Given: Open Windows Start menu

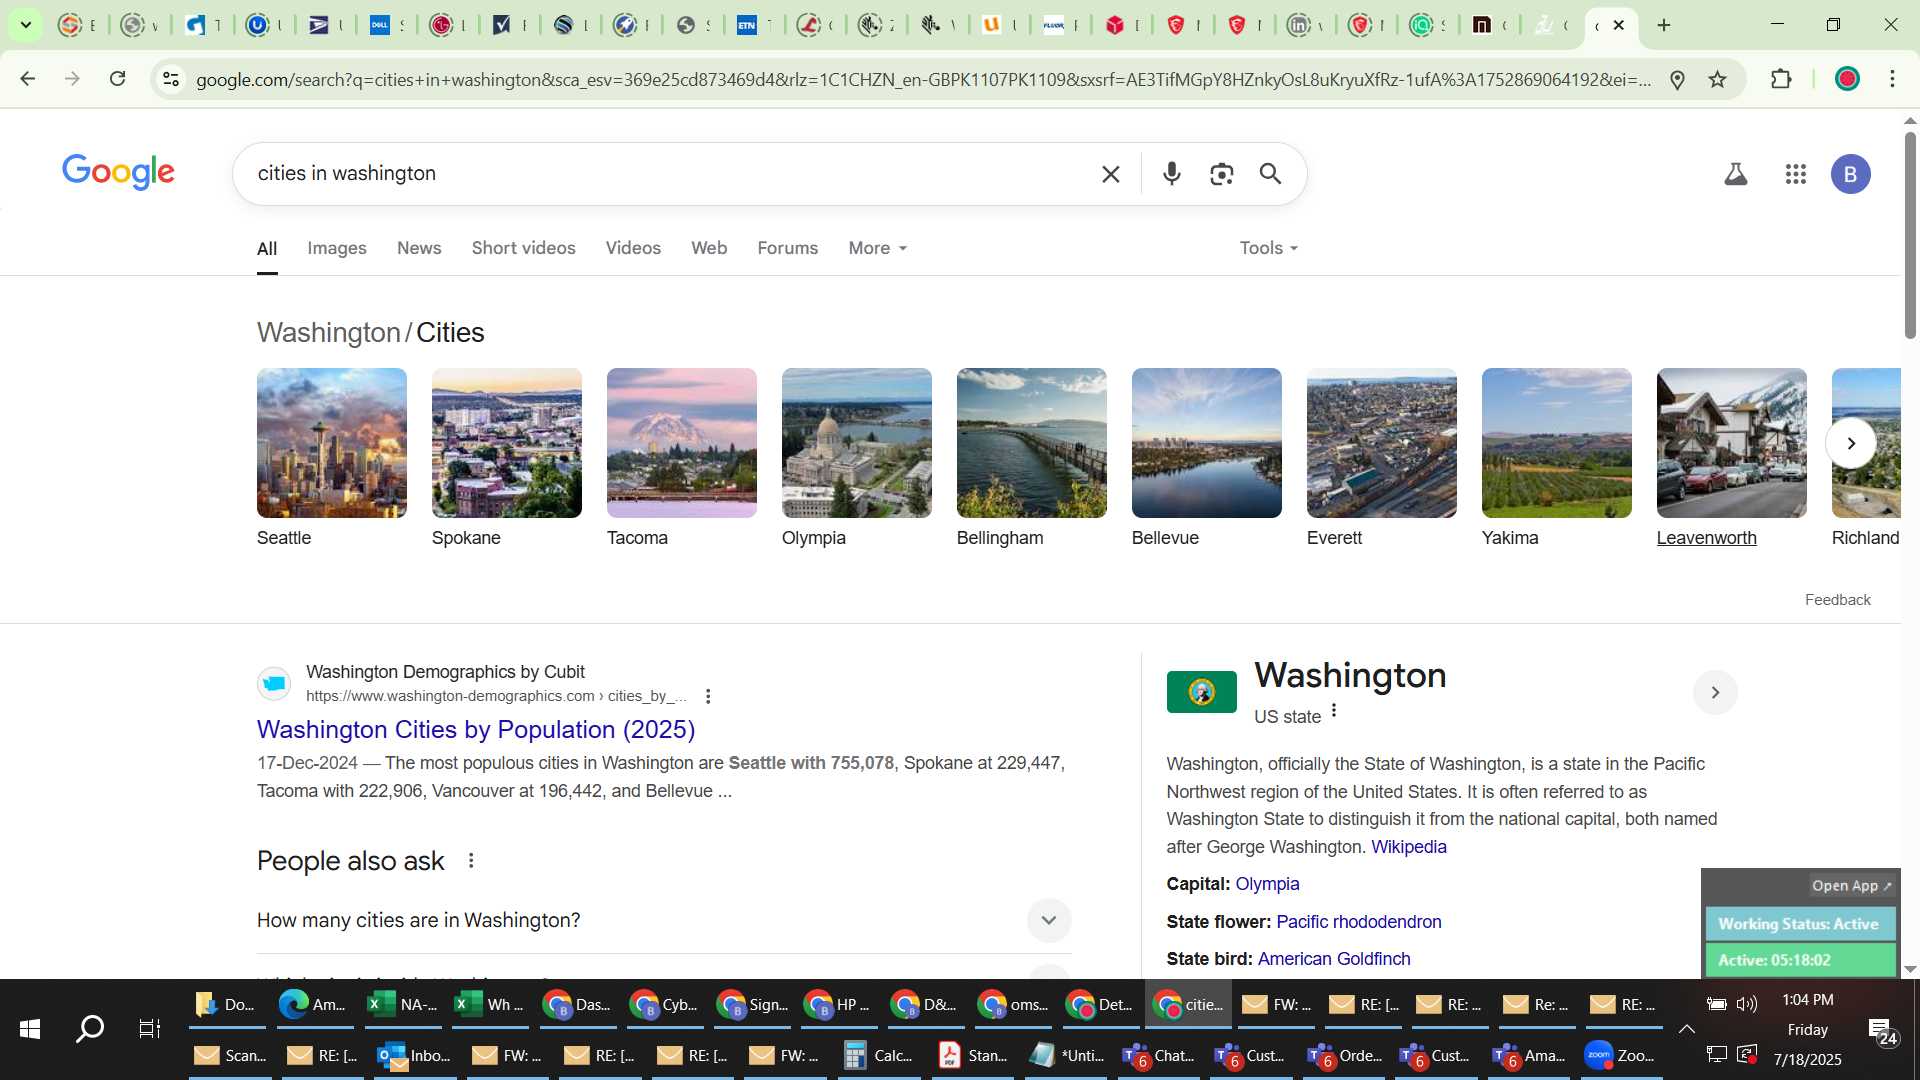Looking at the screenshot, I should click(30, 1029).
